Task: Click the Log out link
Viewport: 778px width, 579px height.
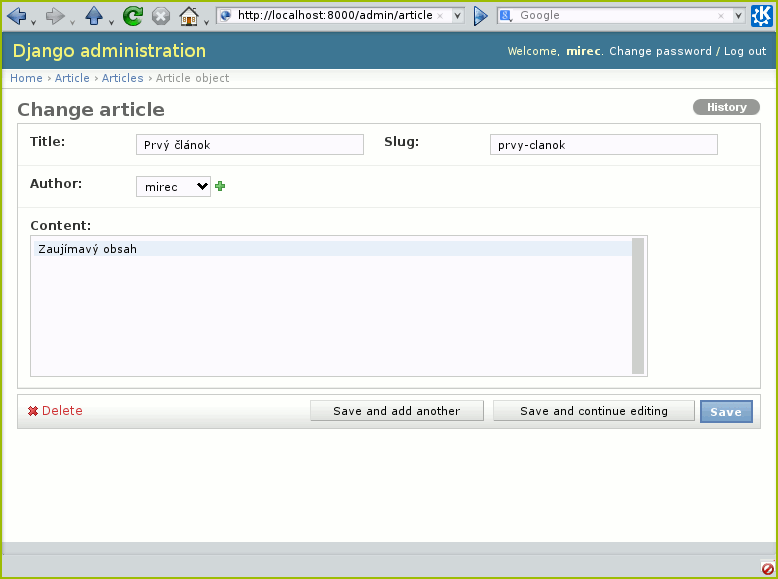Action: pos(745,51)
